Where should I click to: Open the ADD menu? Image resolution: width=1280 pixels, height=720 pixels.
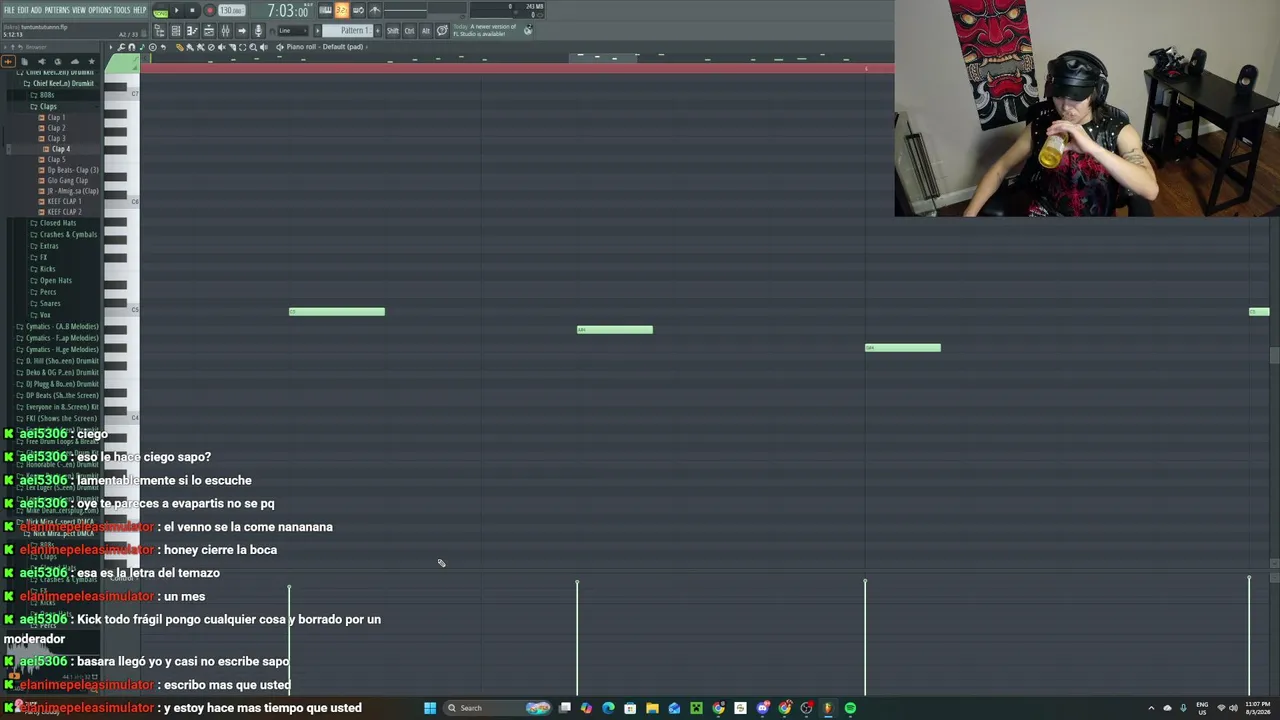tap(37, 10)
